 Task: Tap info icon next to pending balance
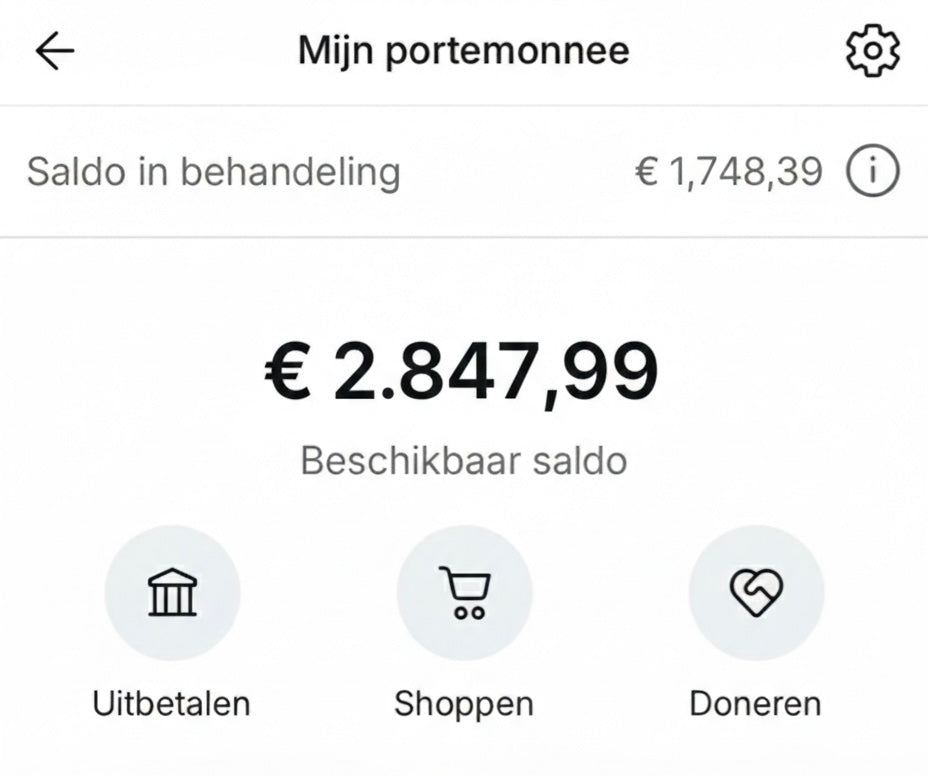pyautogui.click(x=872, y=172)
